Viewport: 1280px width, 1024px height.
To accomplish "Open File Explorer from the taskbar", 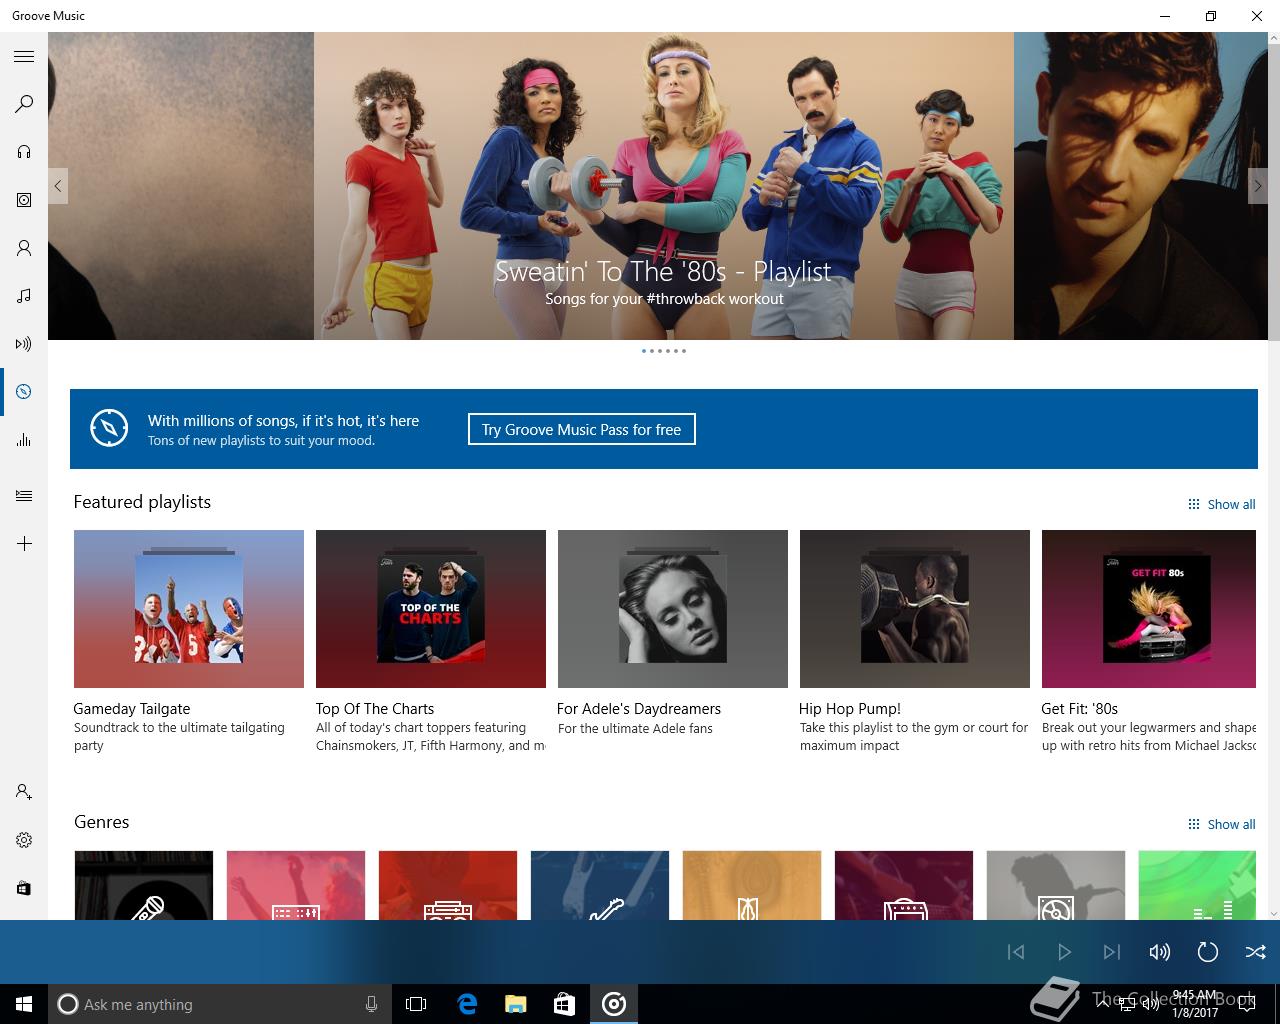I will [x=515, y=1004].
